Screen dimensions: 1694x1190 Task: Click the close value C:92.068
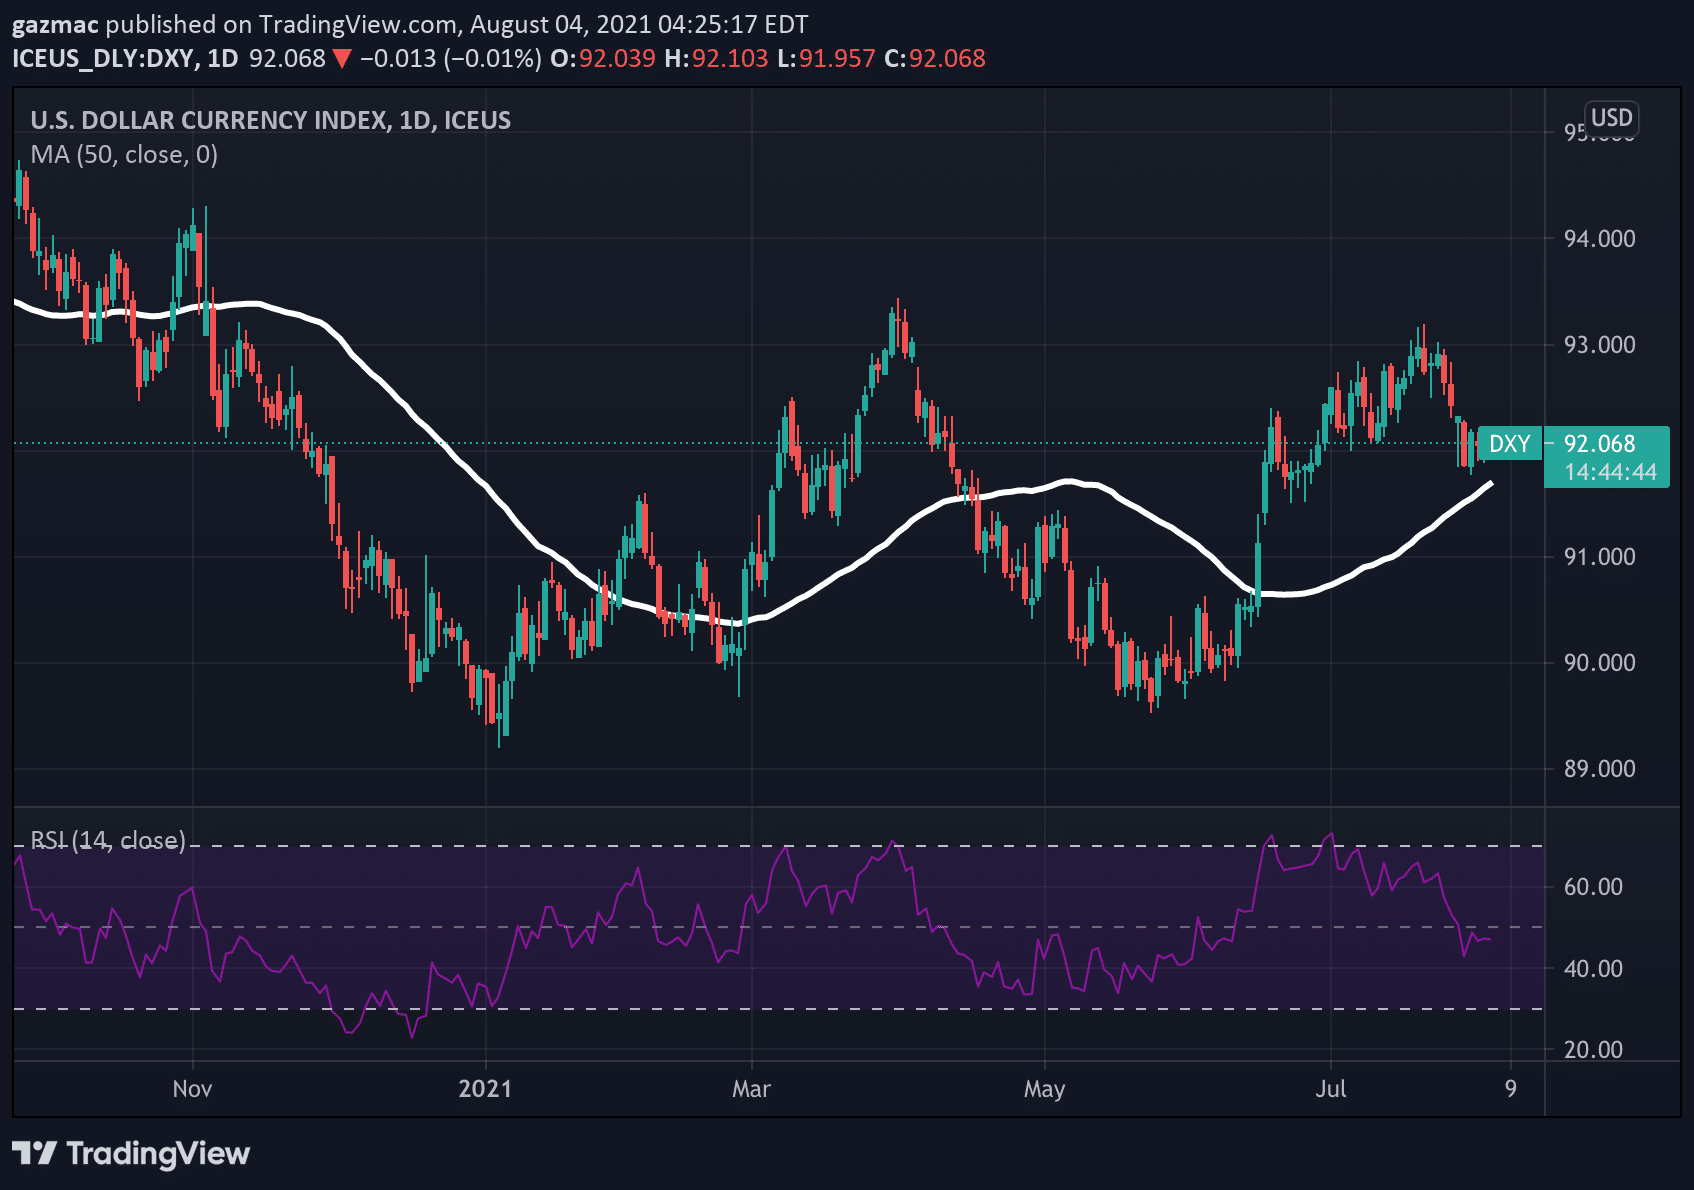[x=935, y=58]
